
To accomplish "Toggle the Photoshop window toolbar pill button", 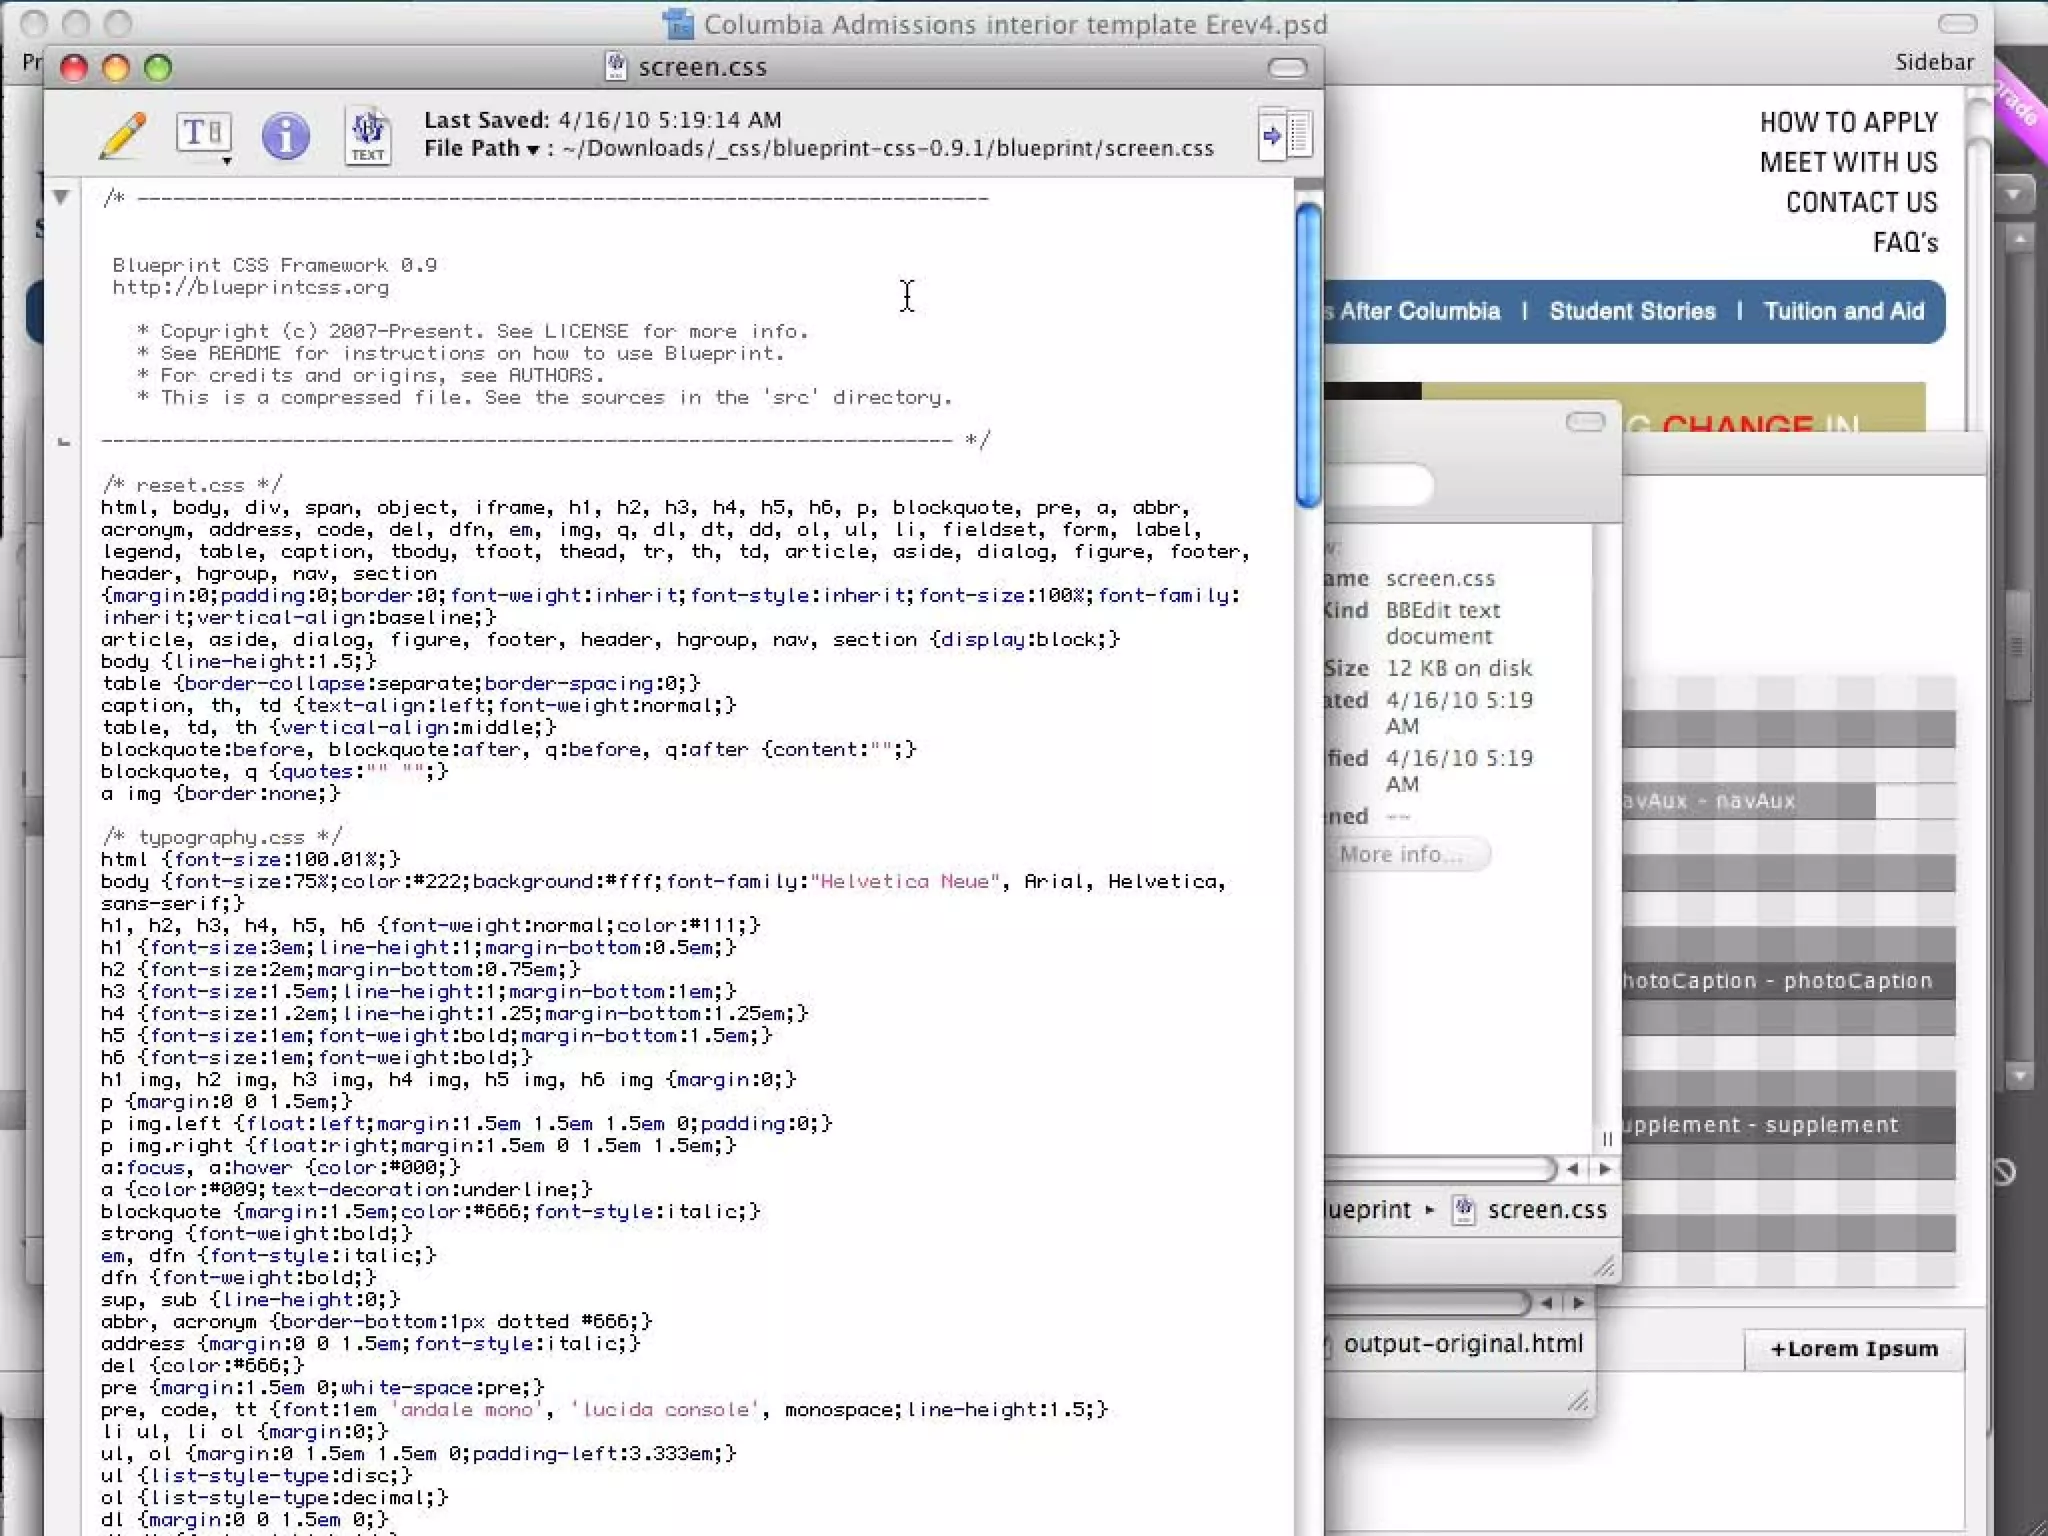I will click(x=1956, y=24).
